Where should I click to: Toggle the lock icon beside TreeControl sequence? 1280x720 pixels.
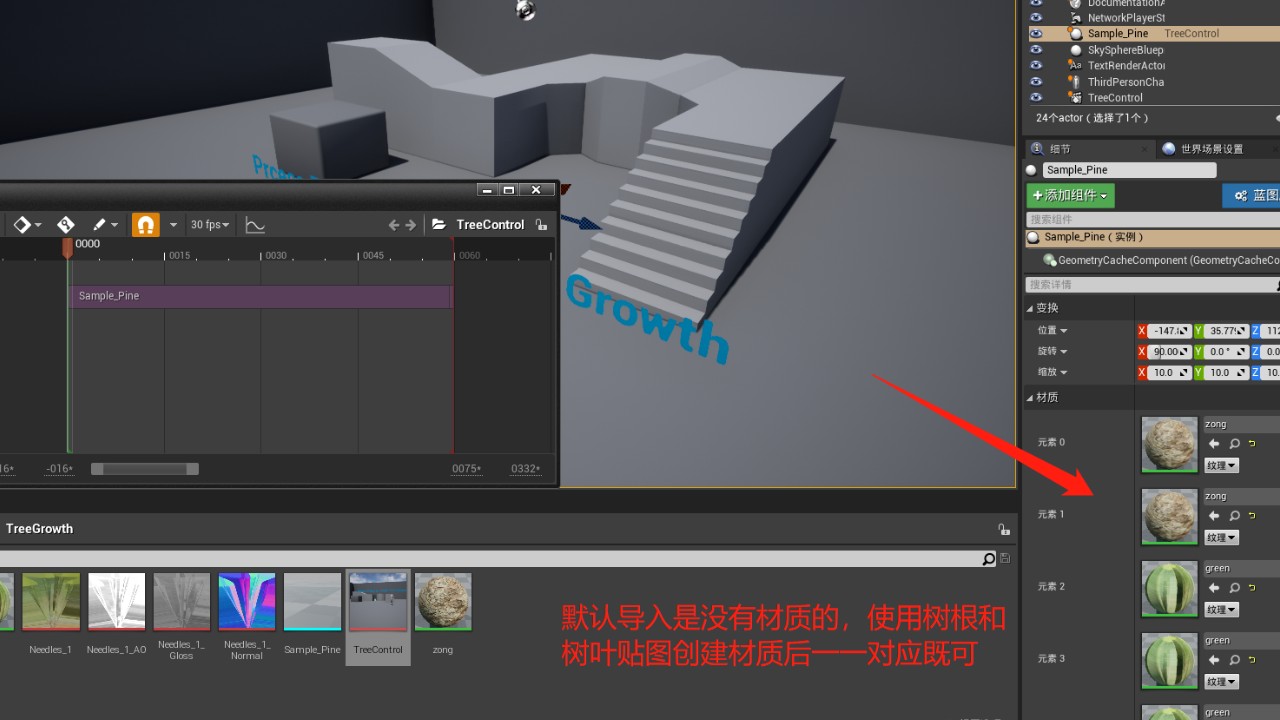click(x=541, y=225)
